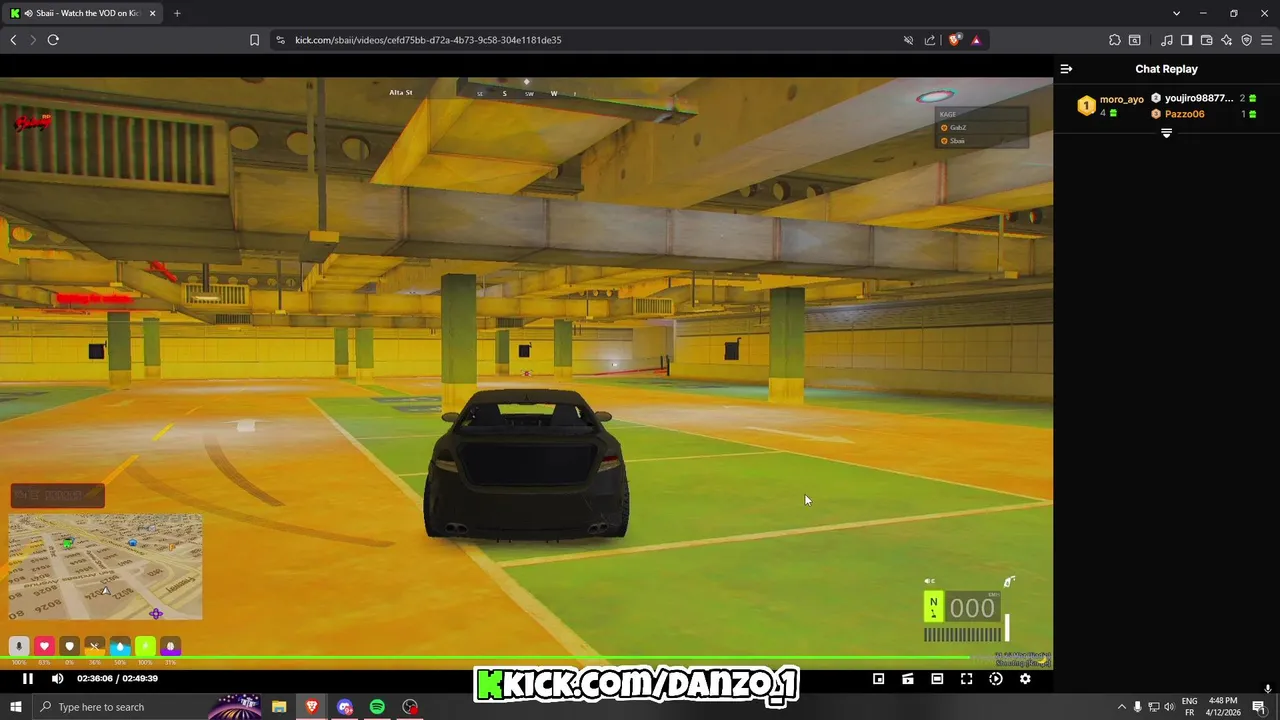Open playback speed control

[995, 679]
